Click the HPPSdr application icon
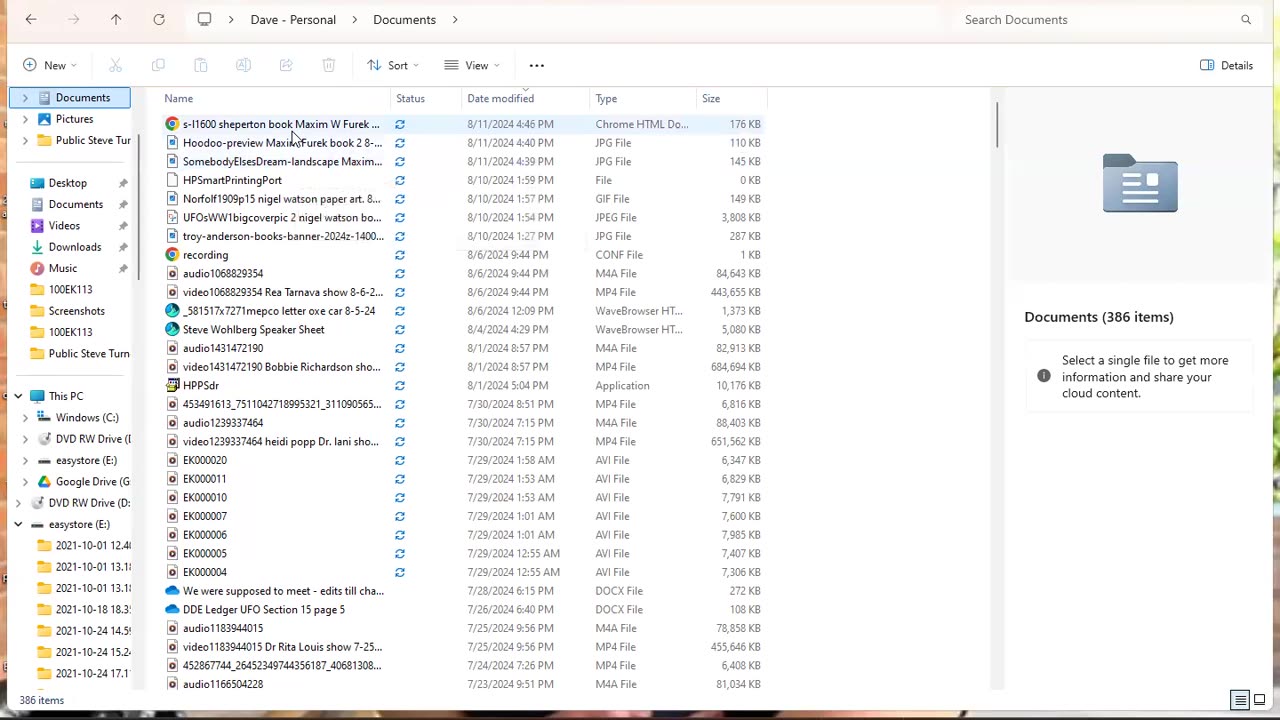Image resolution: width=1280 pixels, height=720 pixels. pyautogui.click(x=172, y=385)
